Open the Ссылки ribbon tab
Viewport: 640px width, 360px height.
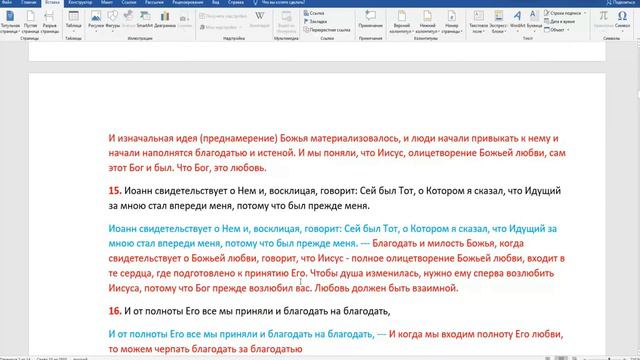tap(129, 2)
